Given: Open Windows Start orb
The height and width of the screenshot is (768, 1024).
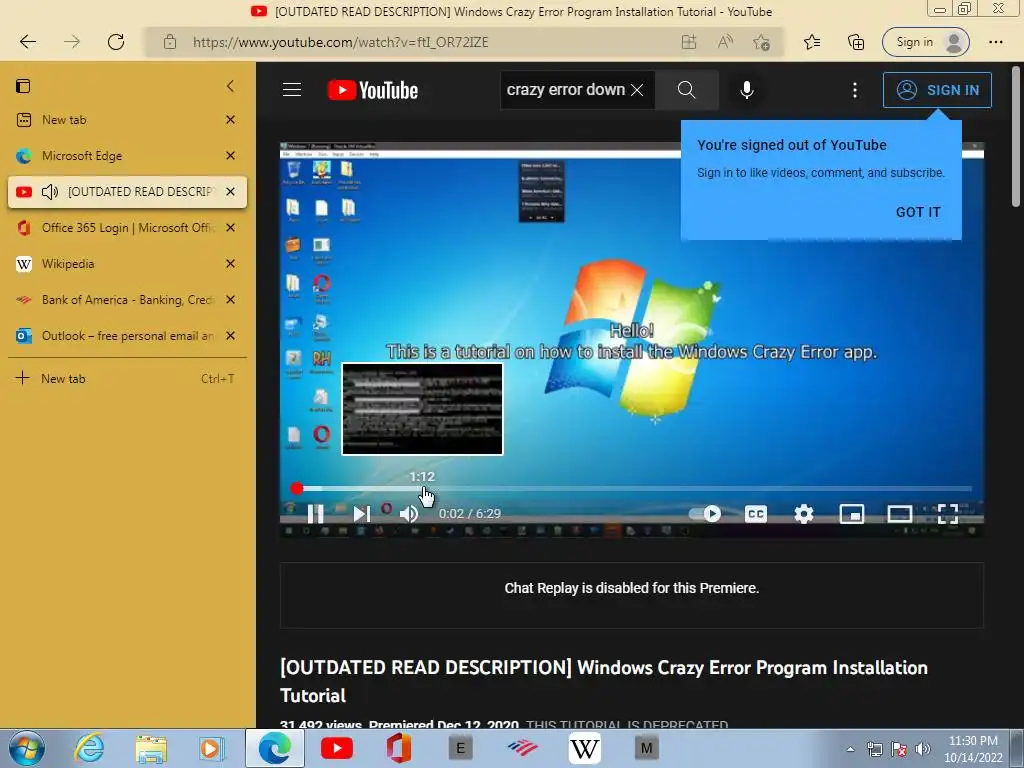Looking at the screenshot, I should click(27, 748).
